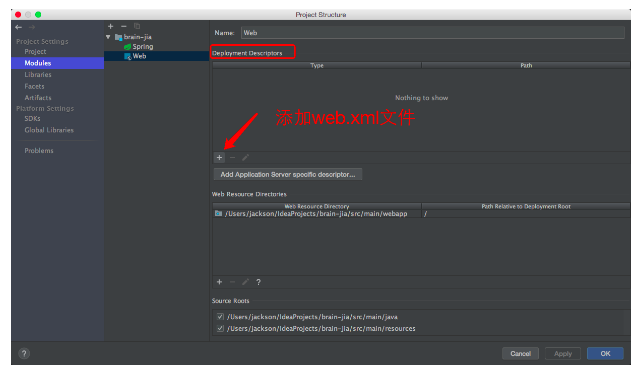
Task: Open Facets settings
Action: pos(34,86)
